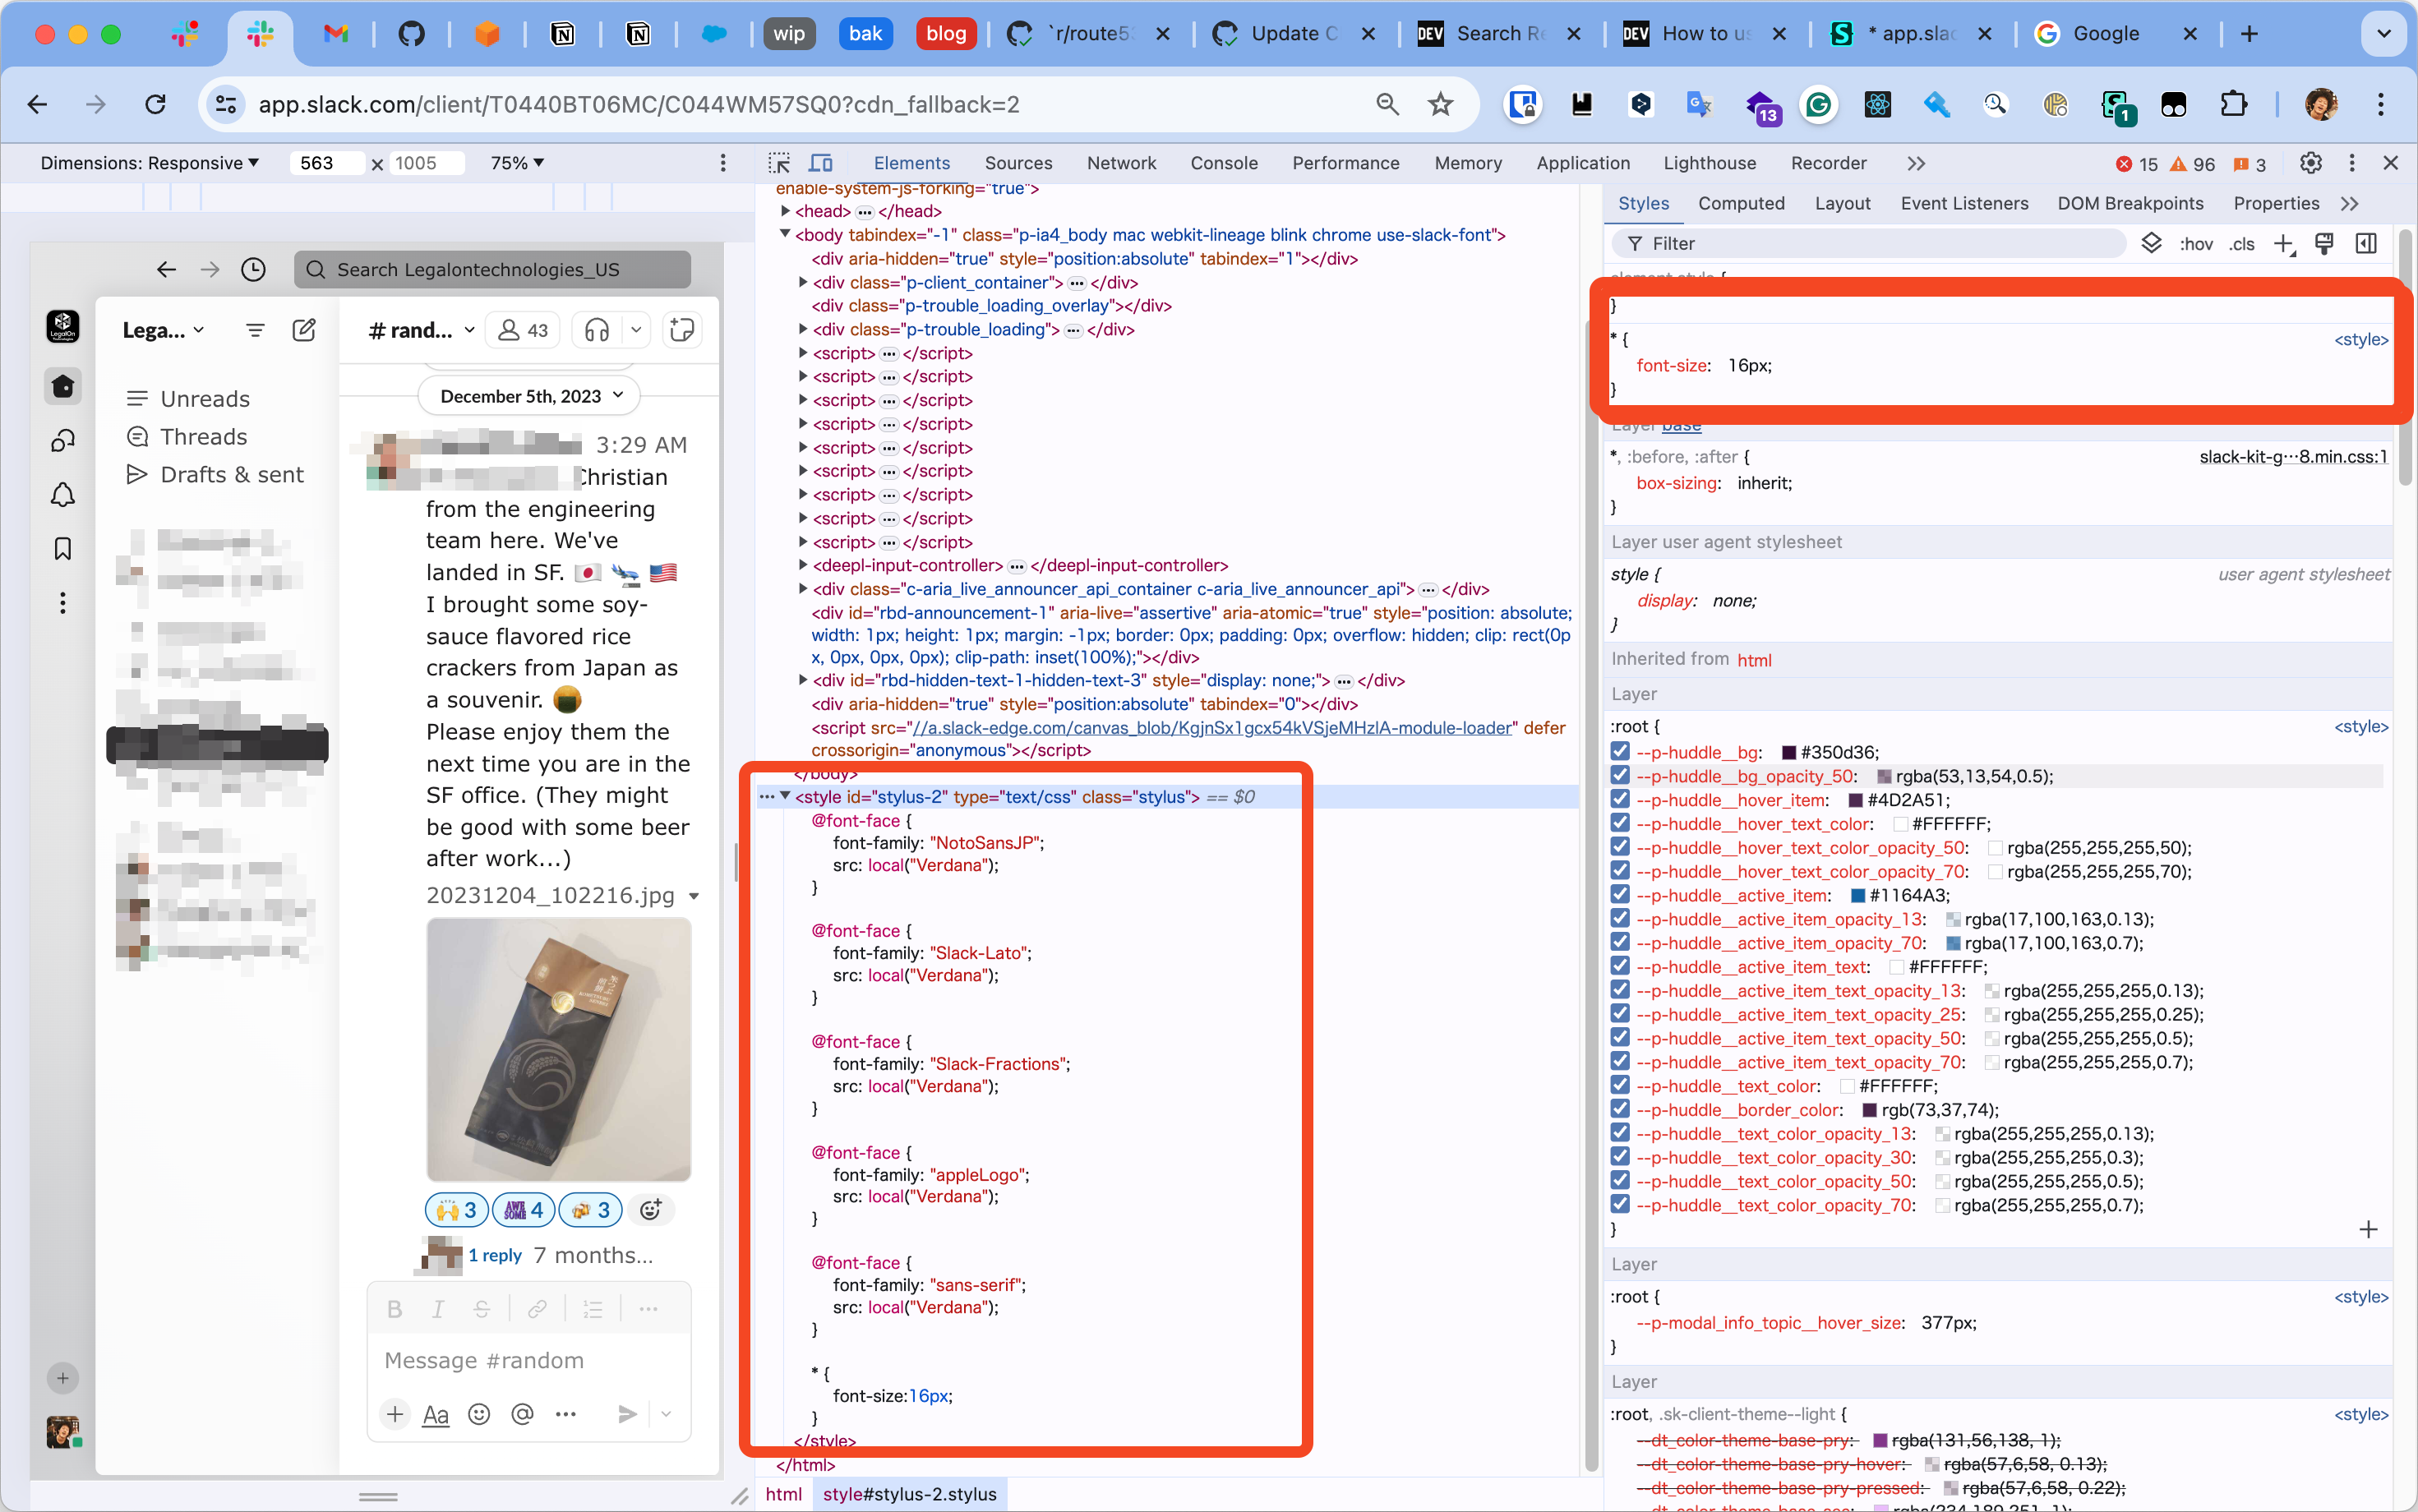Switch to the Console tab in DevTools

1224,162
